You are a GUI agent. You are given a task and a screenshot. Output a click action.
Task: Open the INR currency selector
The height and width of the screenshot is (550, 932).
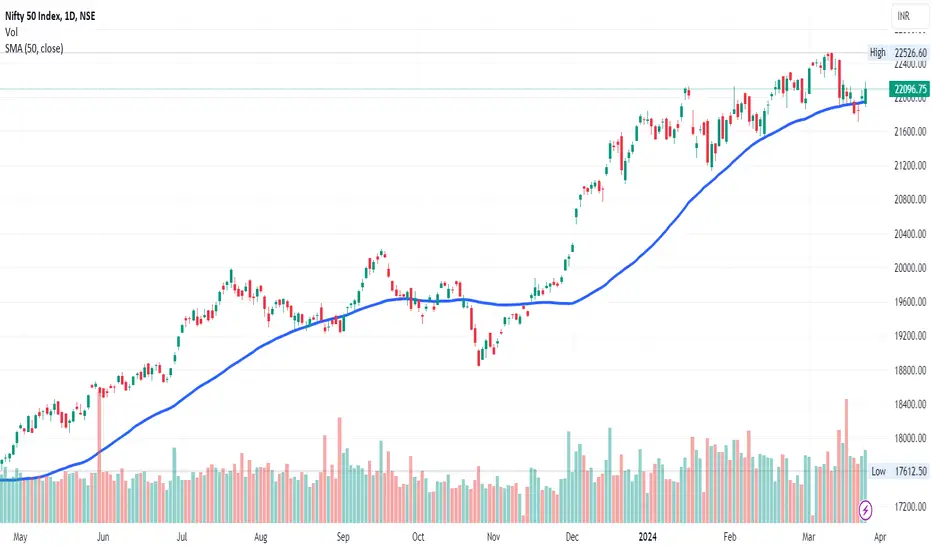[x=909, y=16]
